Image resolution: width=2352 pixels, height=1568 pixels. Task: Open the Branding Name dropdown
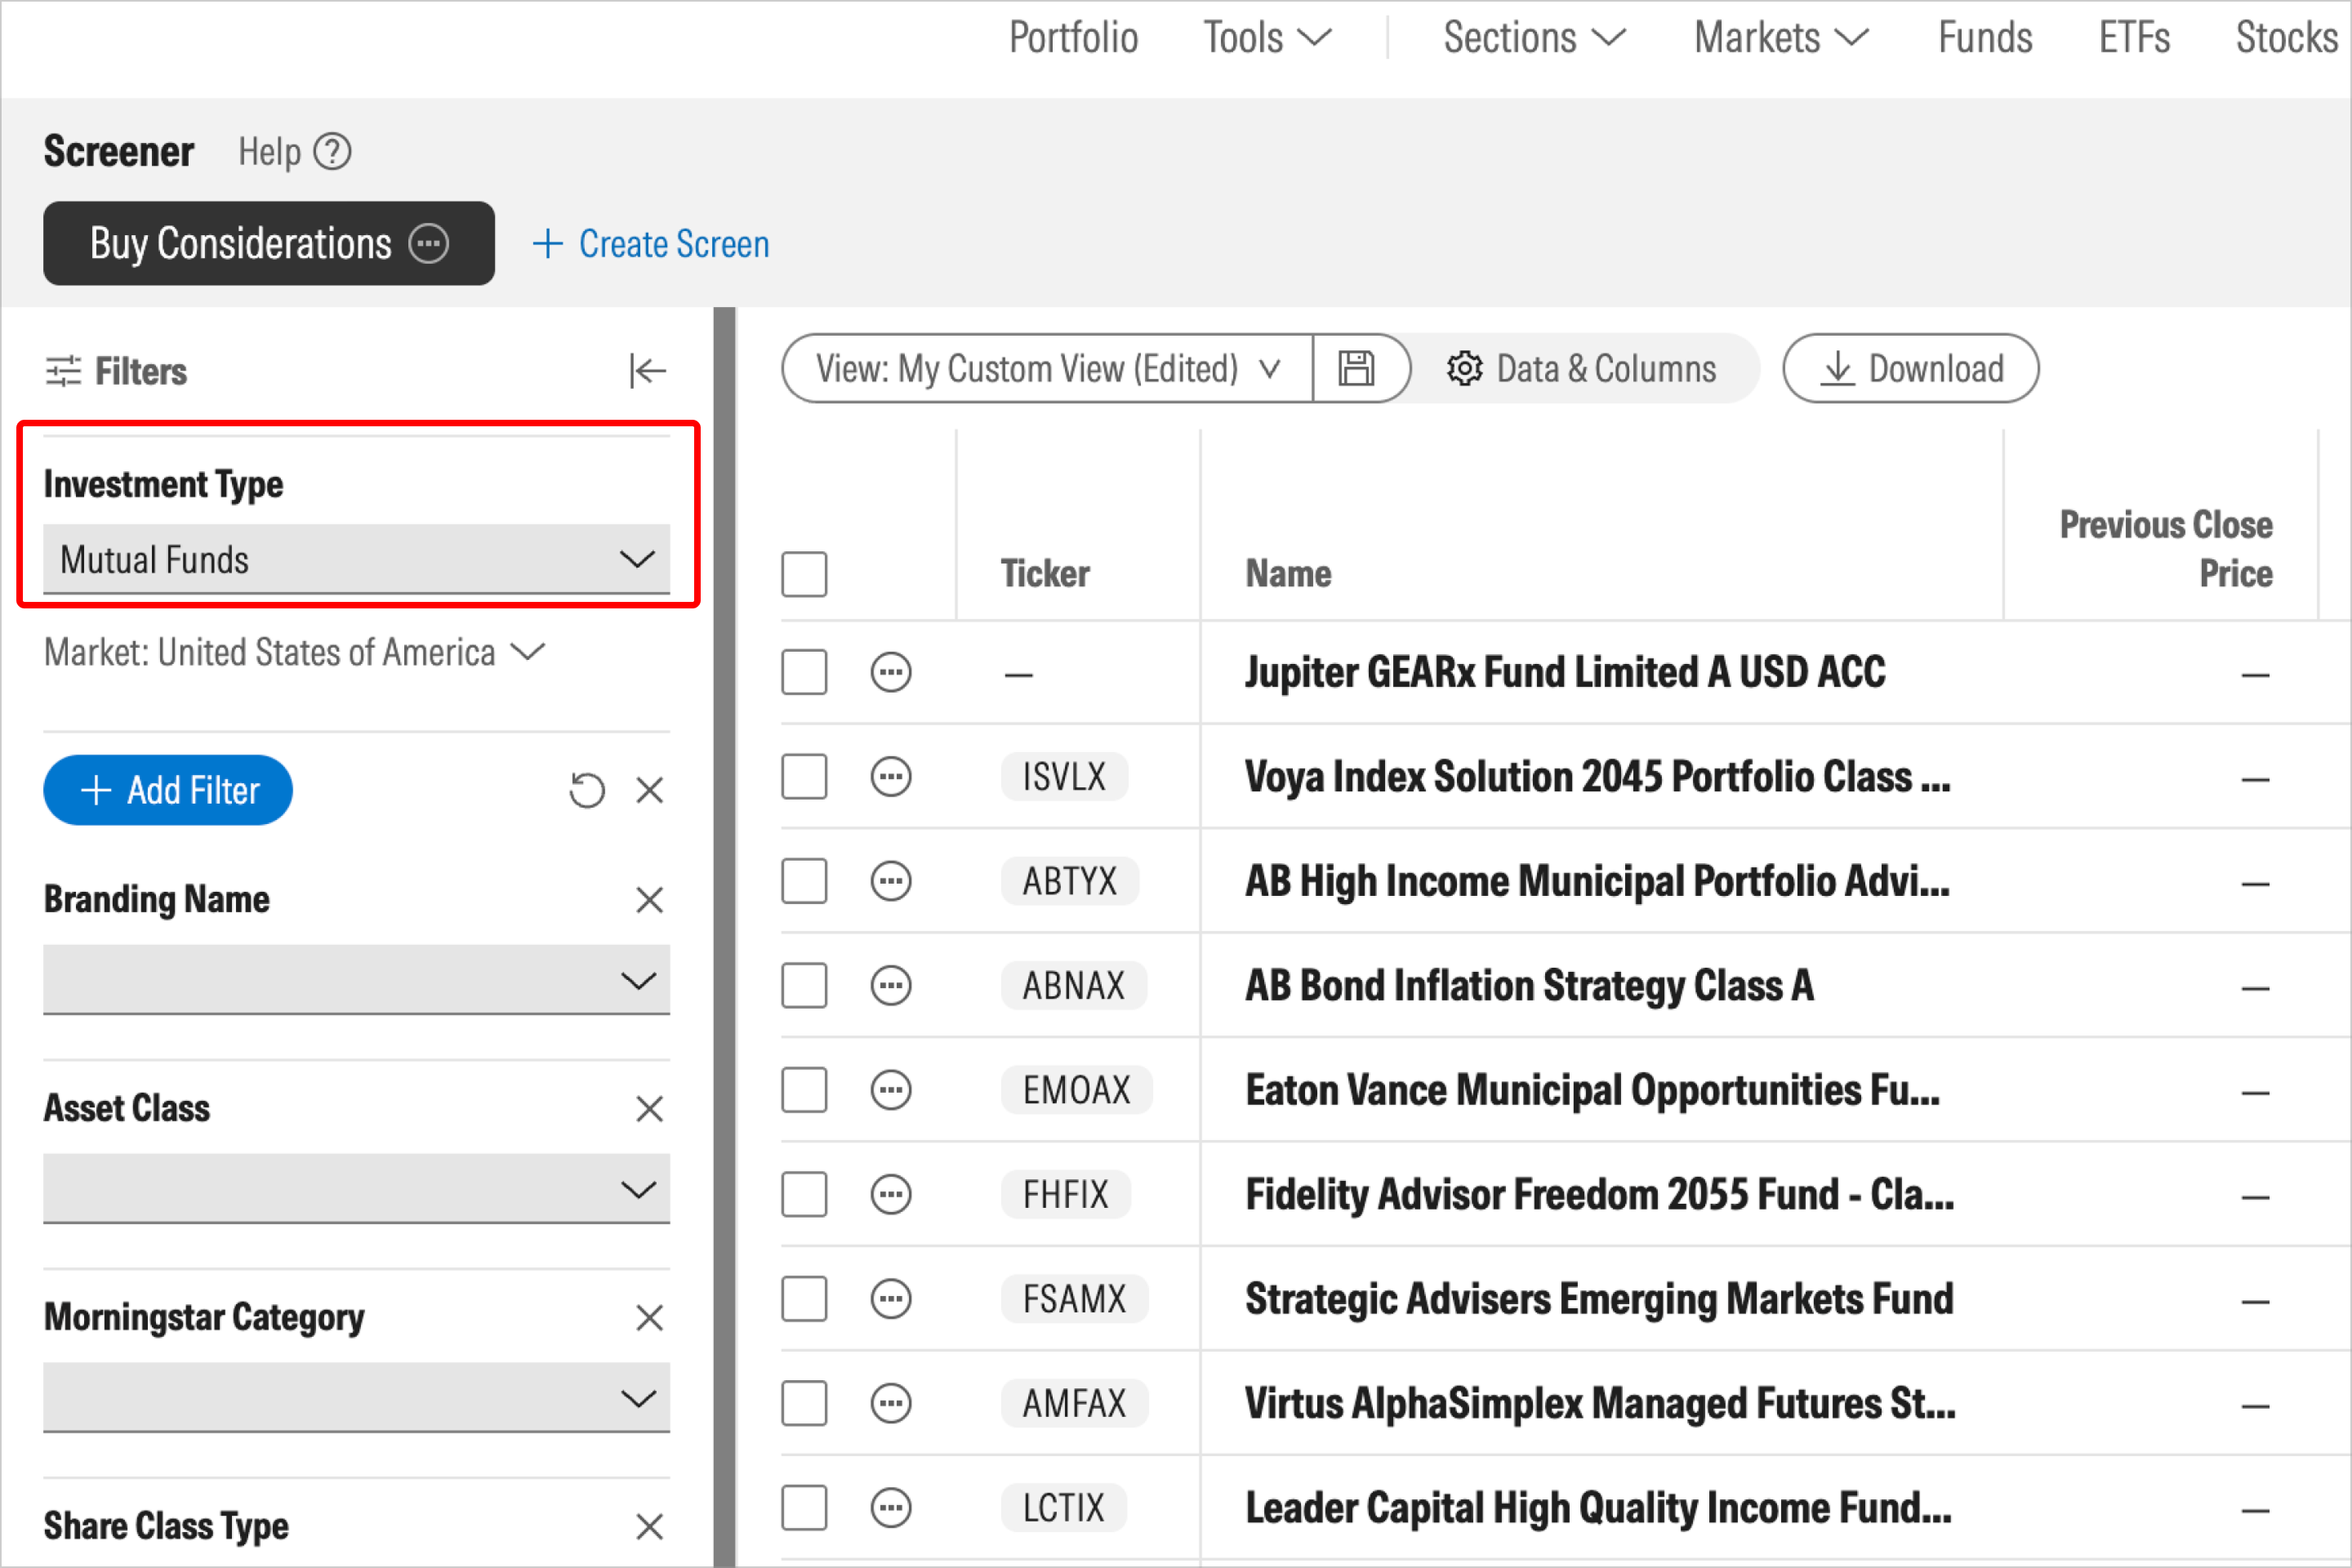[x=356, y=980]
